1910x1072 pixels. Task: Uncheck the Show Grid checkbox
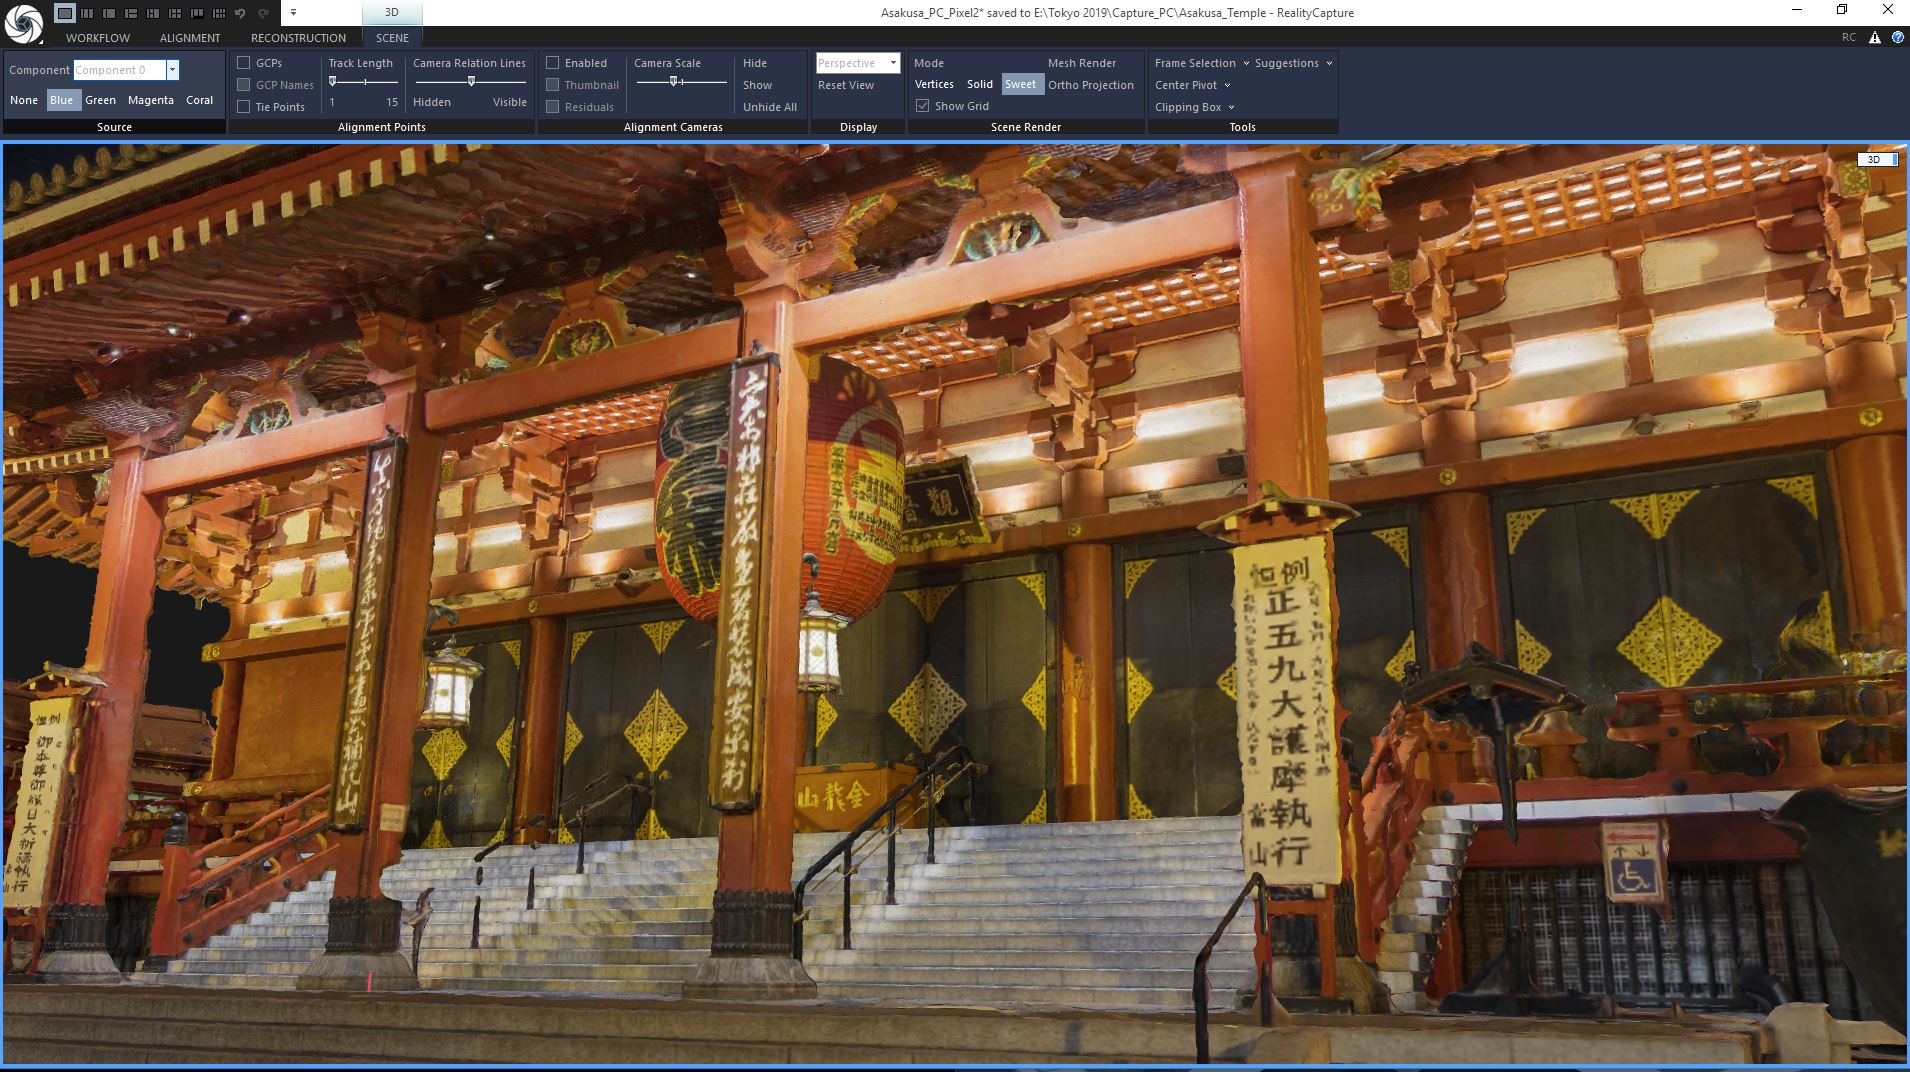[x=922, y=106]
